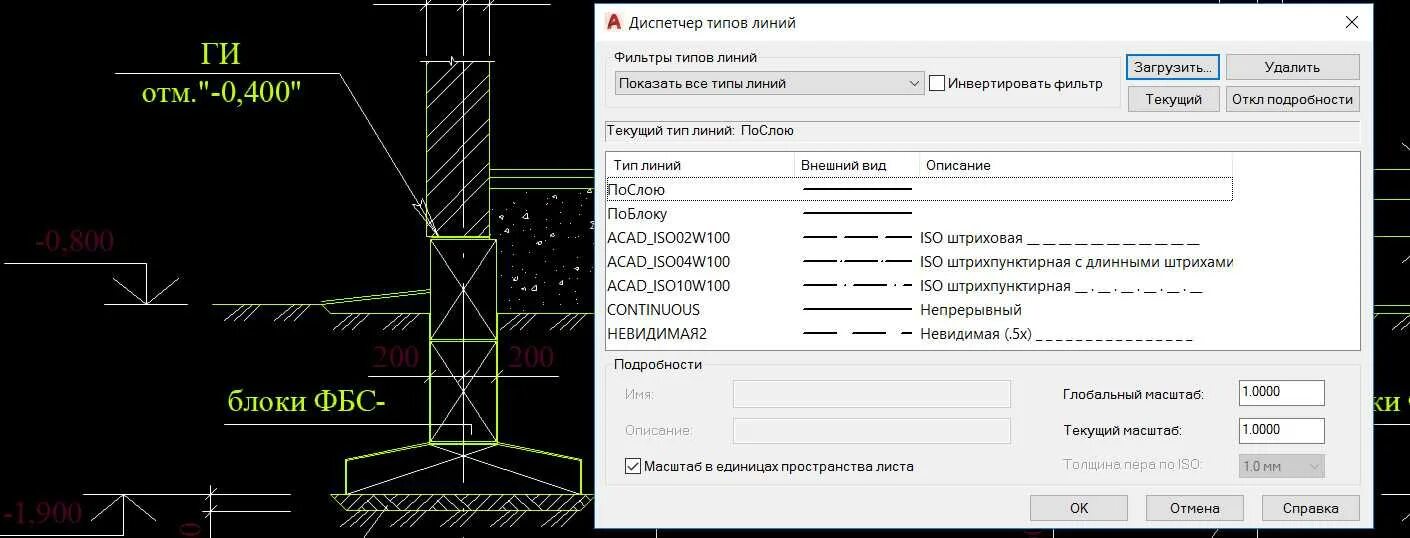The width and height of the screenshot is (1410, 538).
Task: Click the Внешний вид column header
Action: tap(857, 165)
